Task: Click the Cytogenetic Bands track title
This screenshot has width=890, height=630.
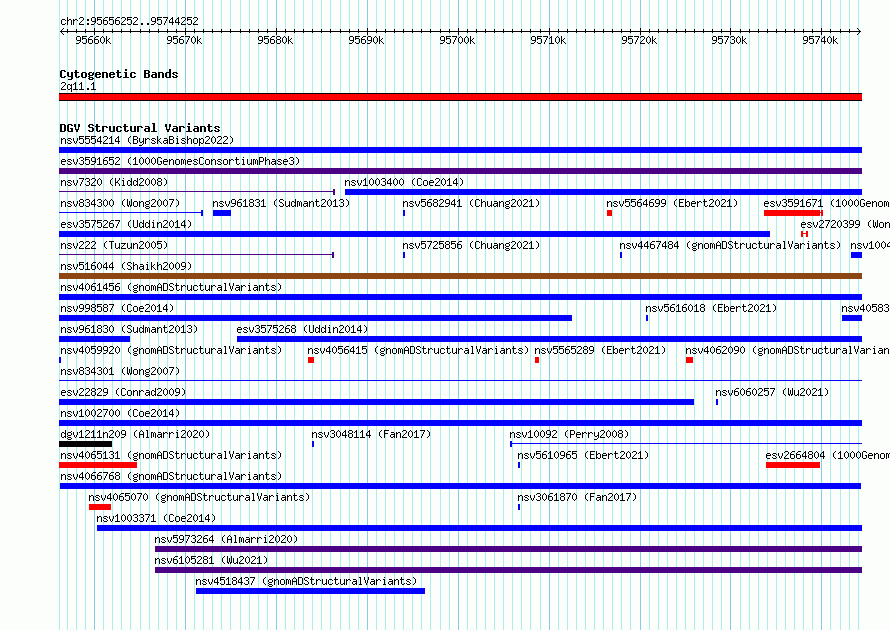Action: pos(119,74)
